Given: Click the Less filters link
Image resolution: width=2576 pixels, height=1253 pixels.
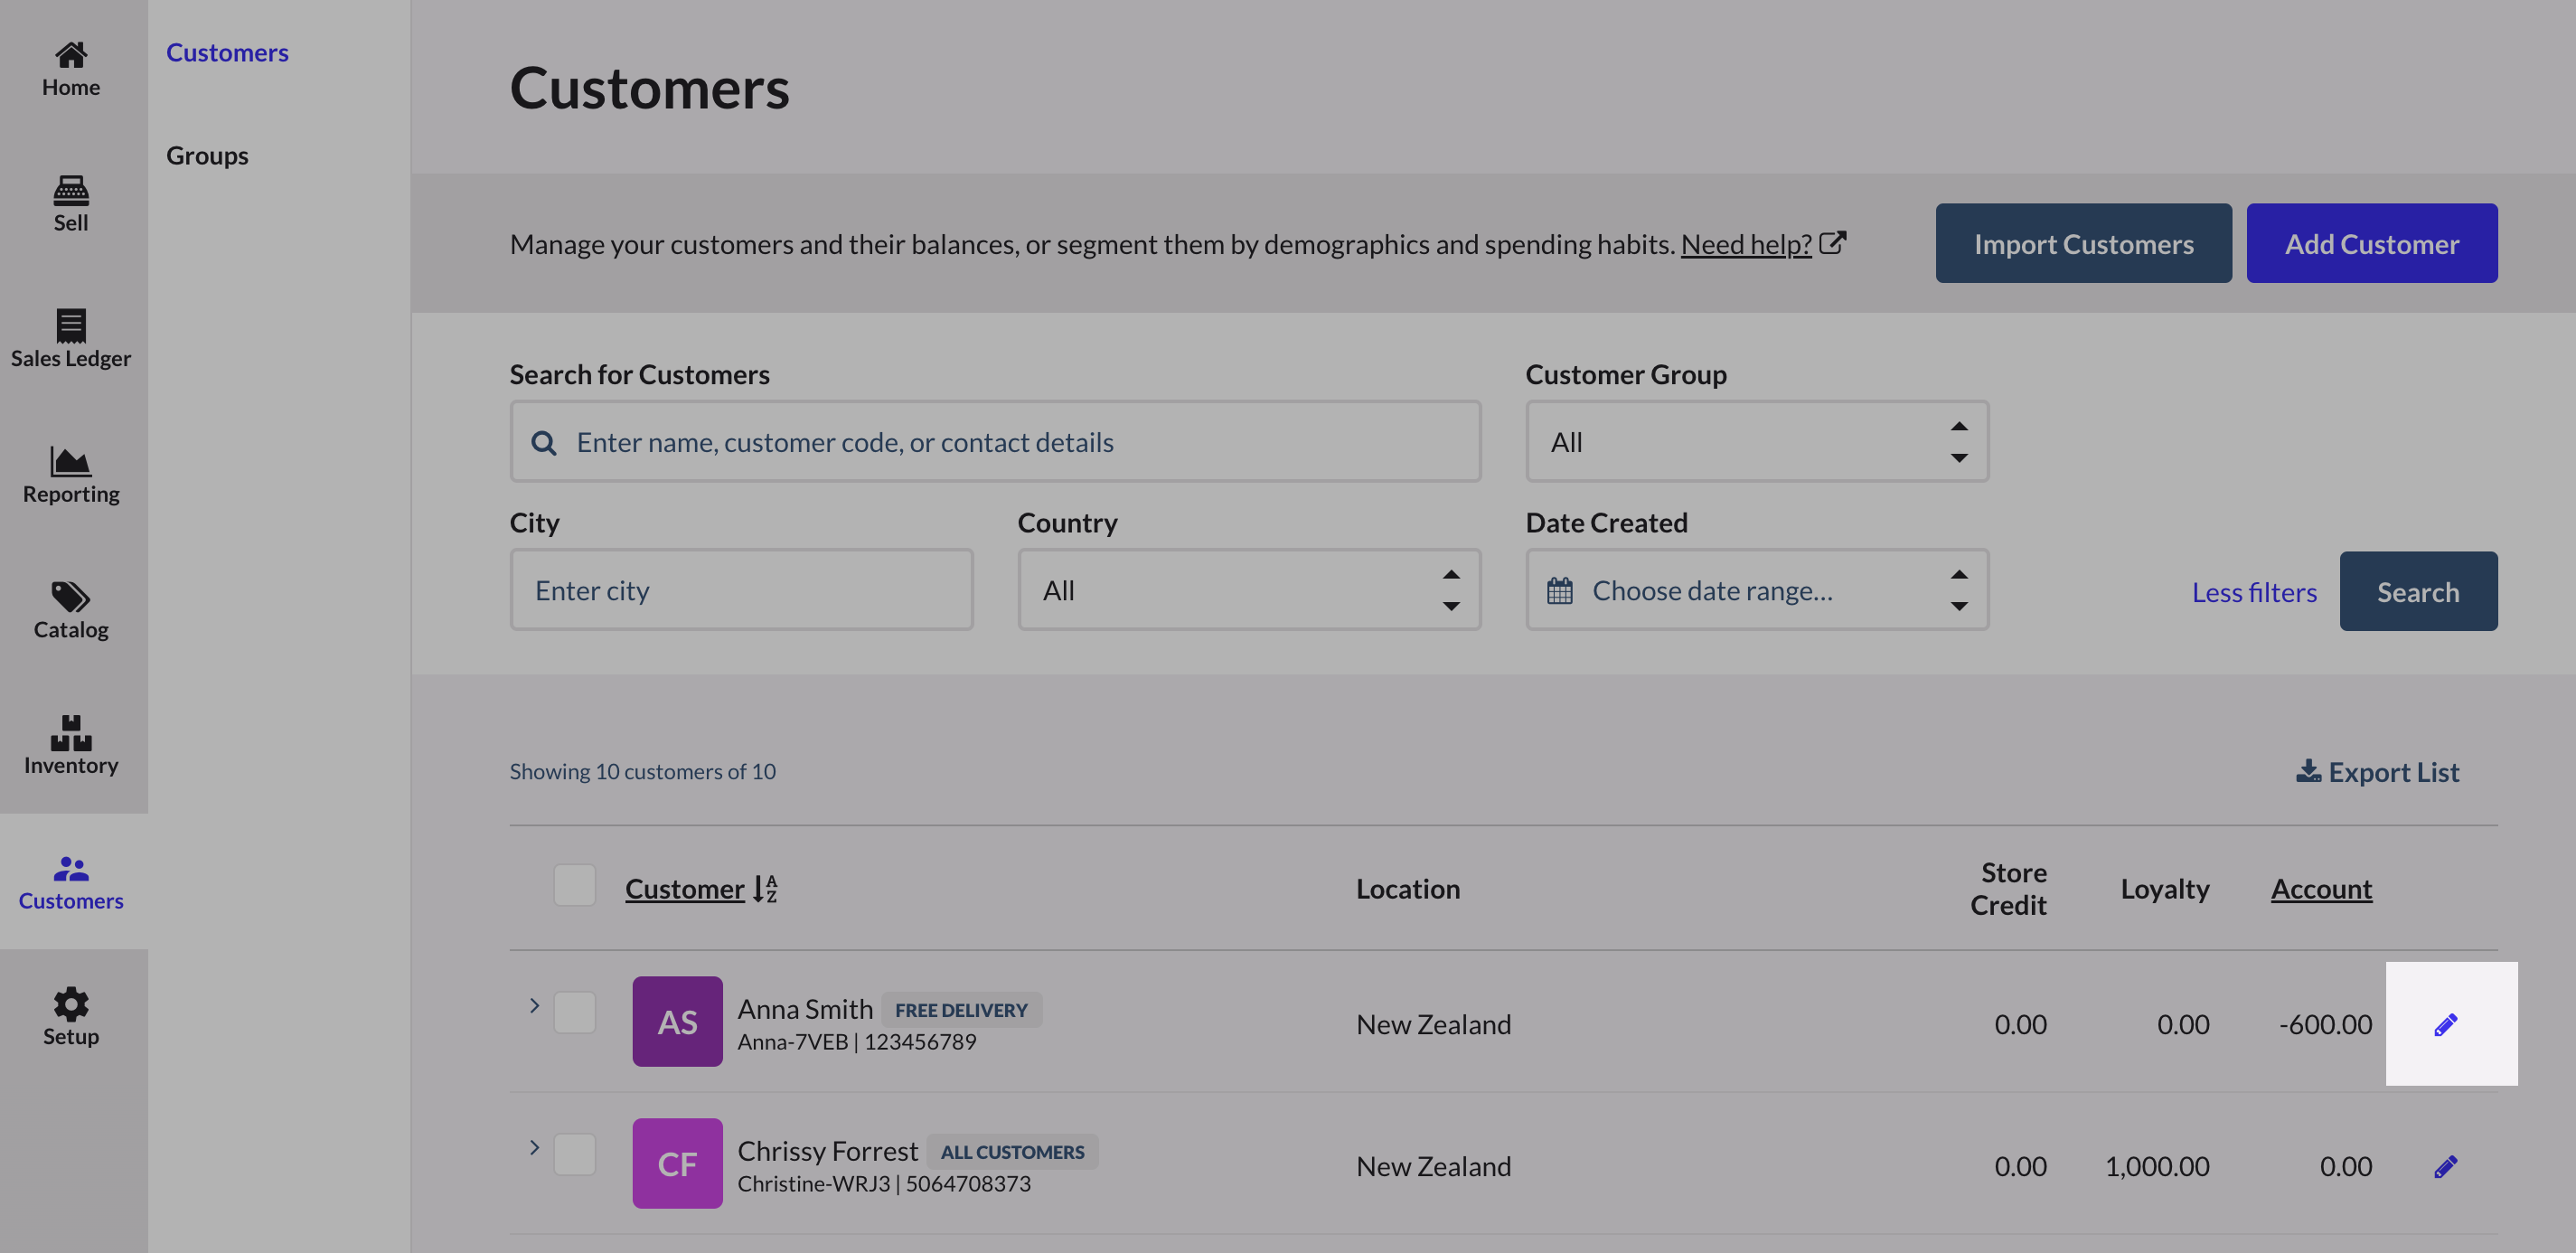Looking at the screenshot, I should (x=2253, y=592).
